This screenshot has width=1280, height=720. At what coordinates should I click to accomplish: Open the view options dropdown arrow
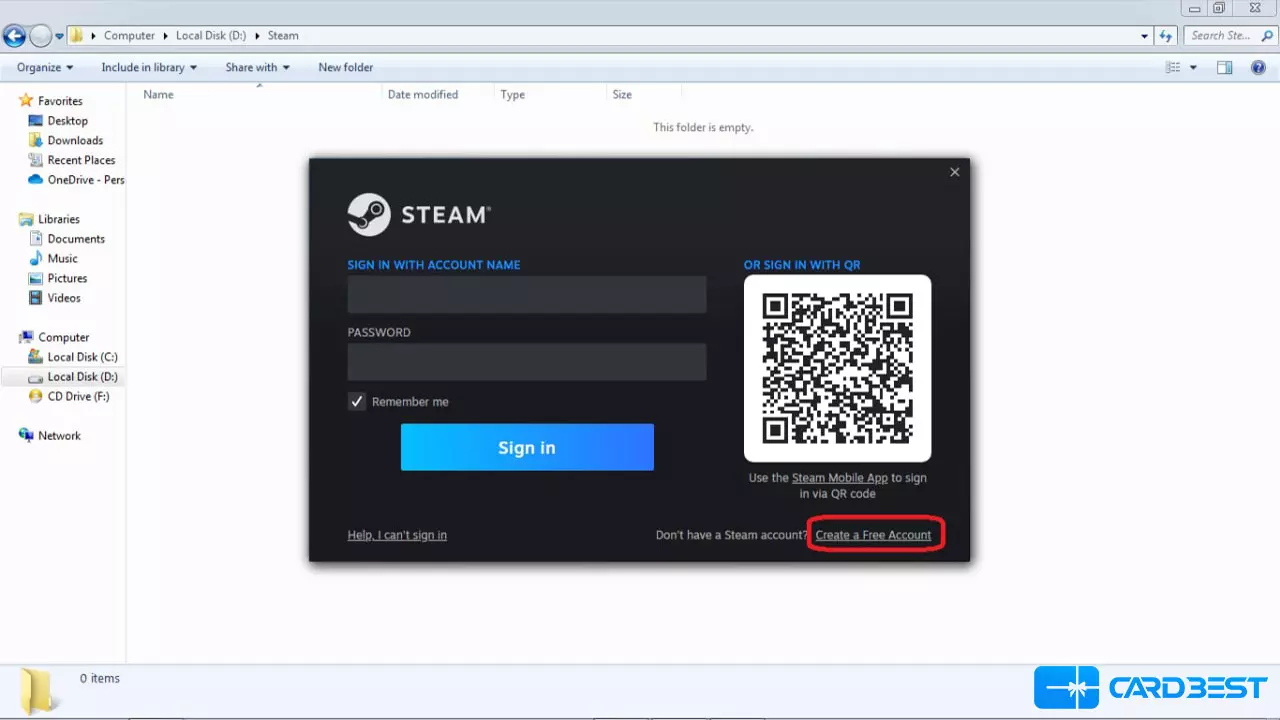tap(1193, 68)
